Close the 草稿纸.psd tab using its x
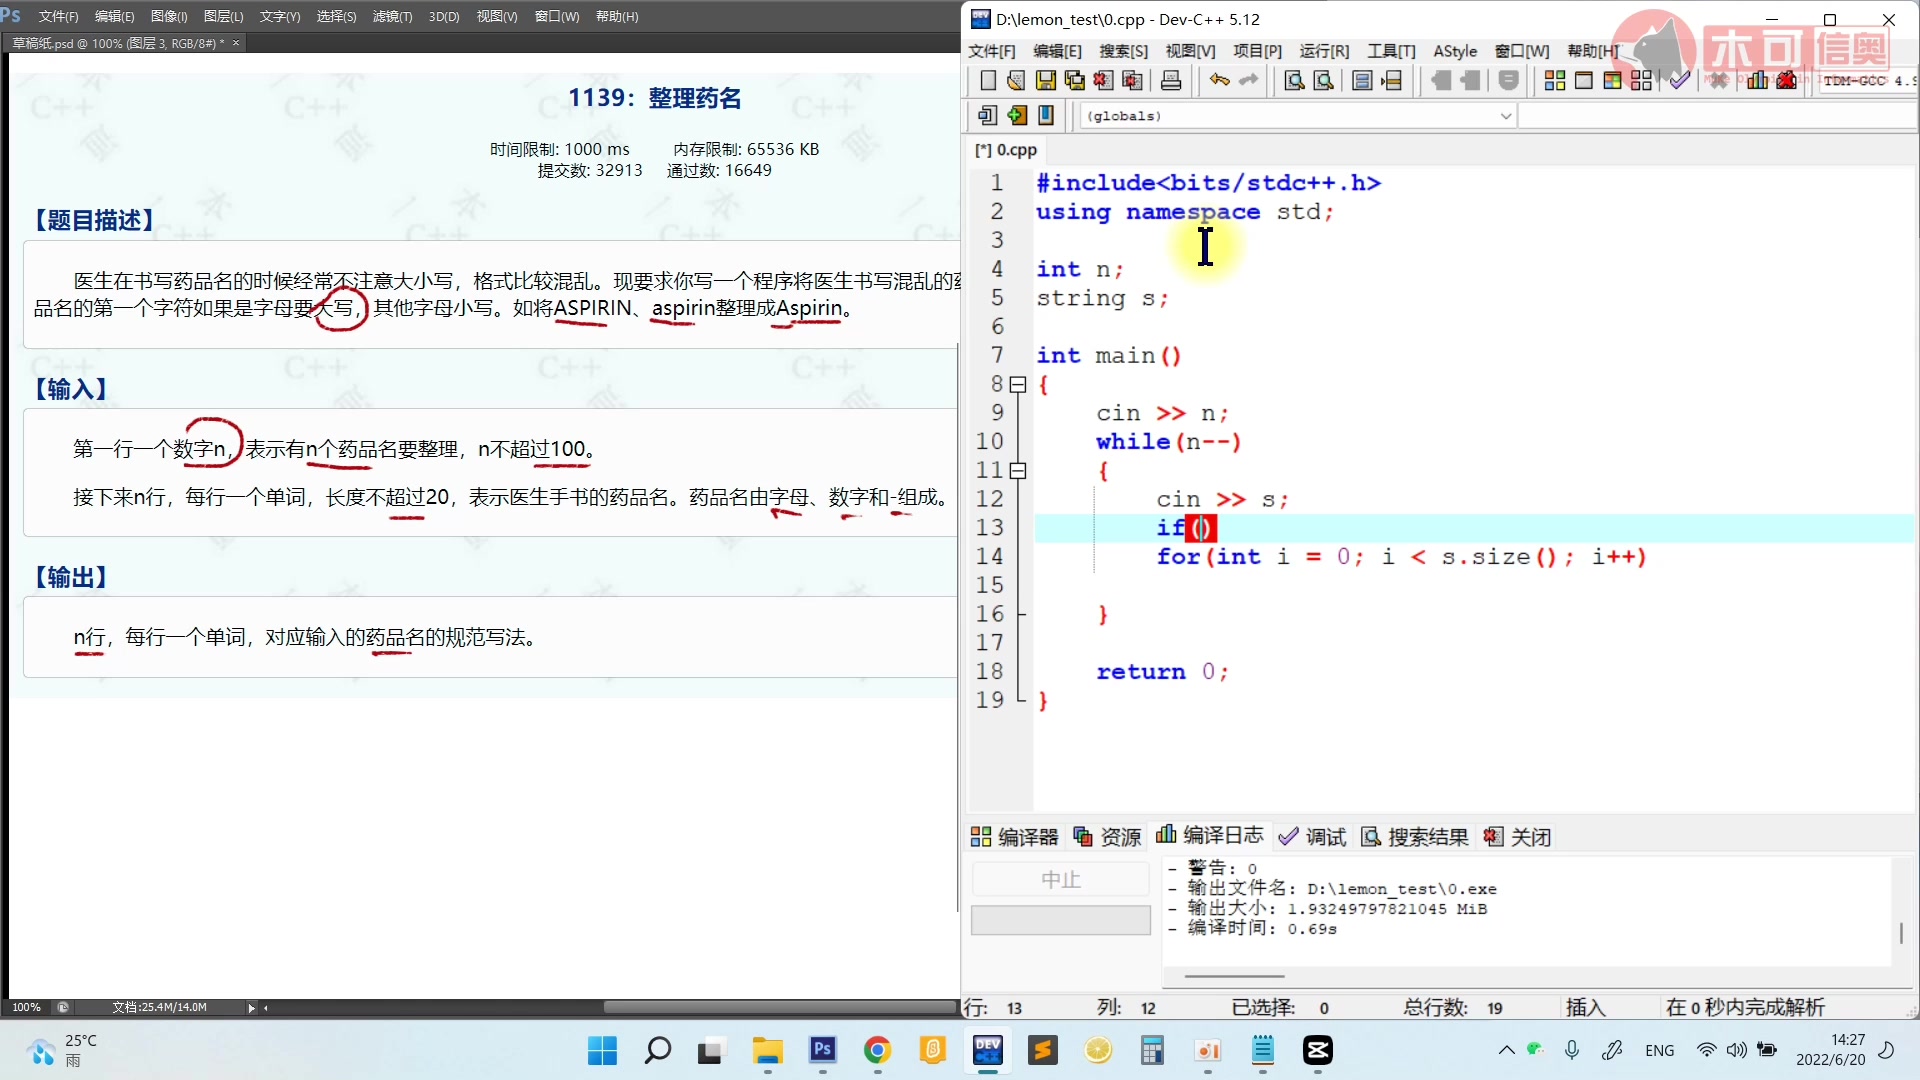Viewport: 1920px width, 1080px height. pyautogui.click(x=236, y=43)
